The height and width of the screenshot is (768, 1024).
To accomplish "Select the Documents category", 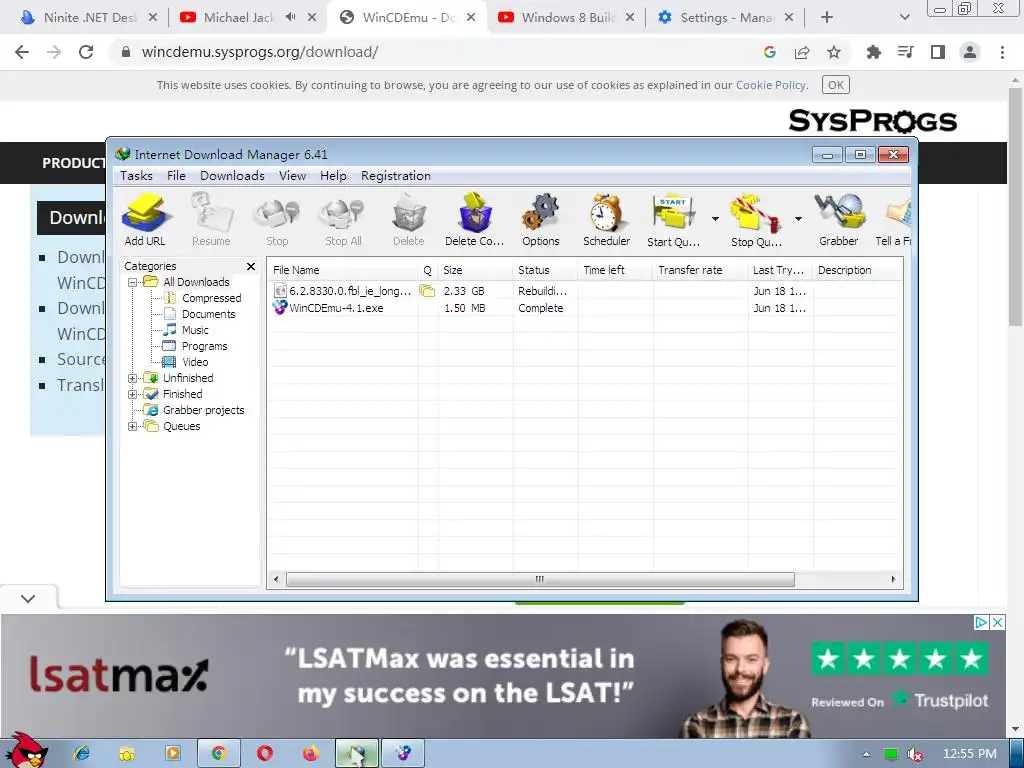I will click(x=208, y=314).
